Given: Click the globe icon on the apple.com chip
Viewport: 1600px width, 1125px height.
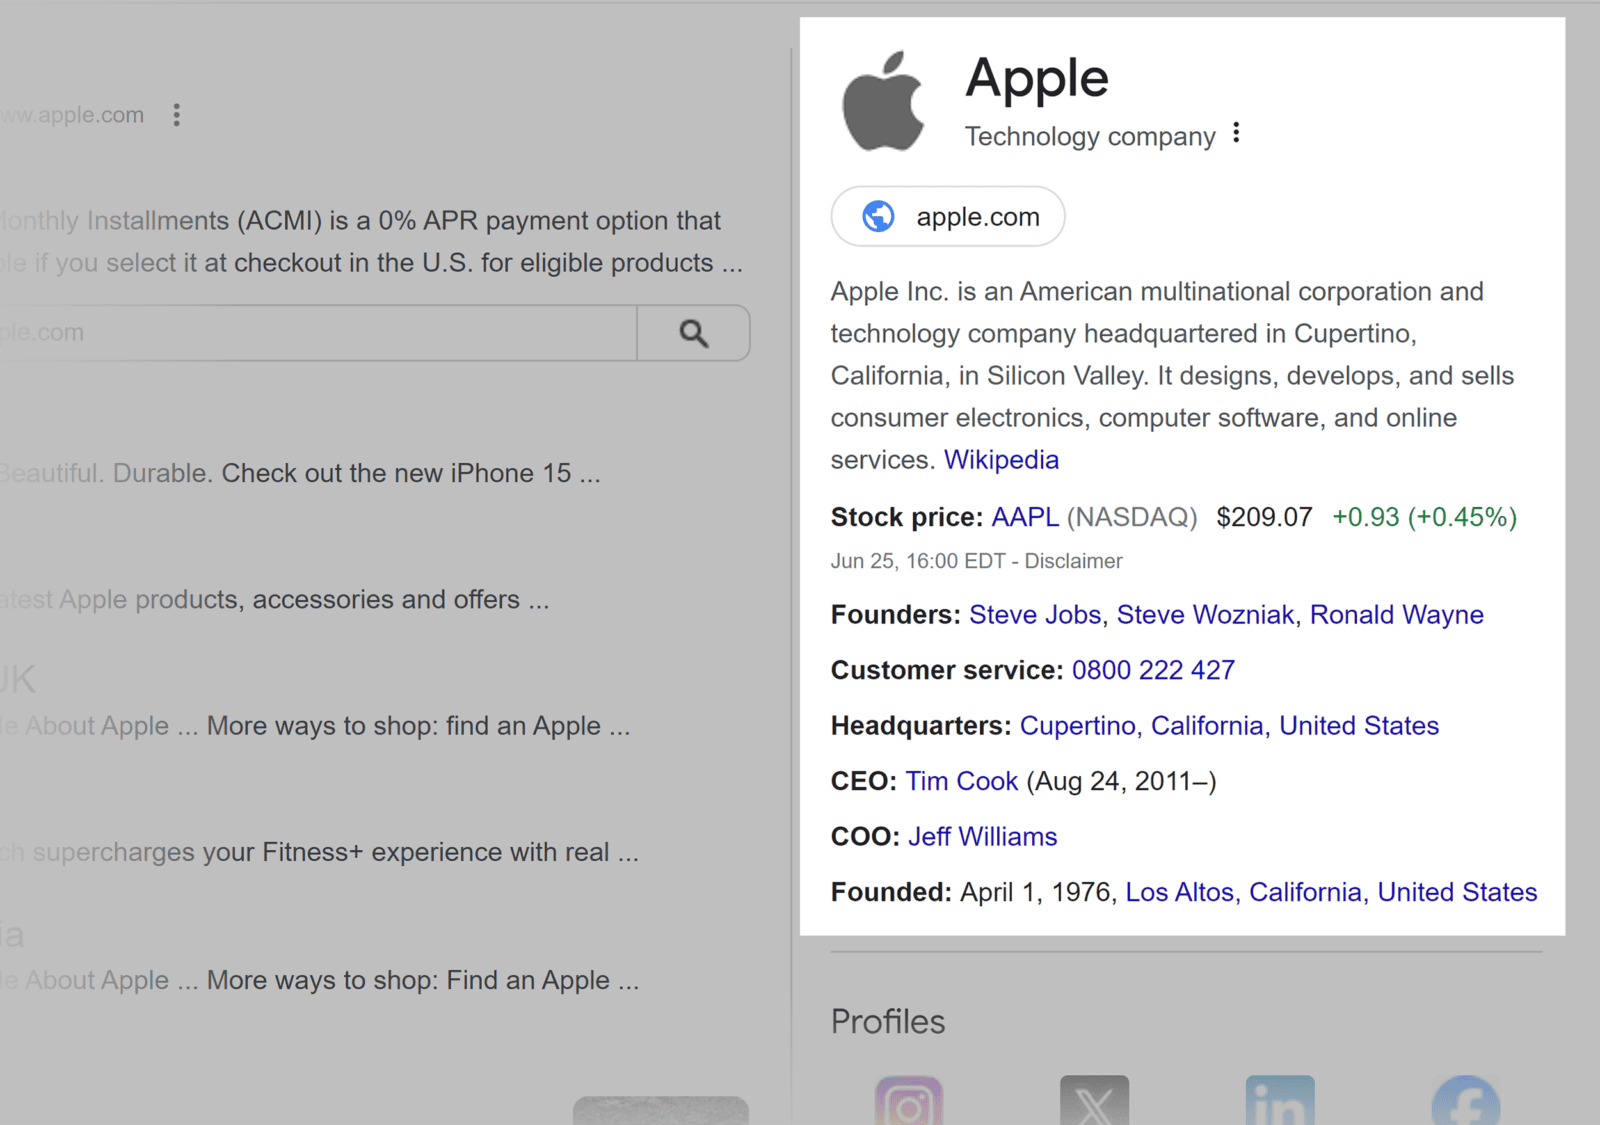Looking at the screenshot, I should point(876,216).
